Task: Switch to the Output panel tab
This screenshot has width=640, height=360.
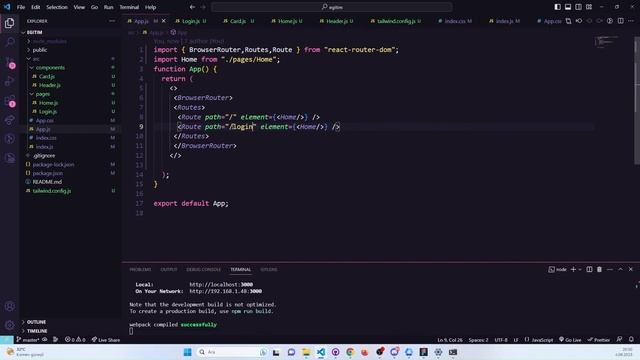Action: coord(169,269)
